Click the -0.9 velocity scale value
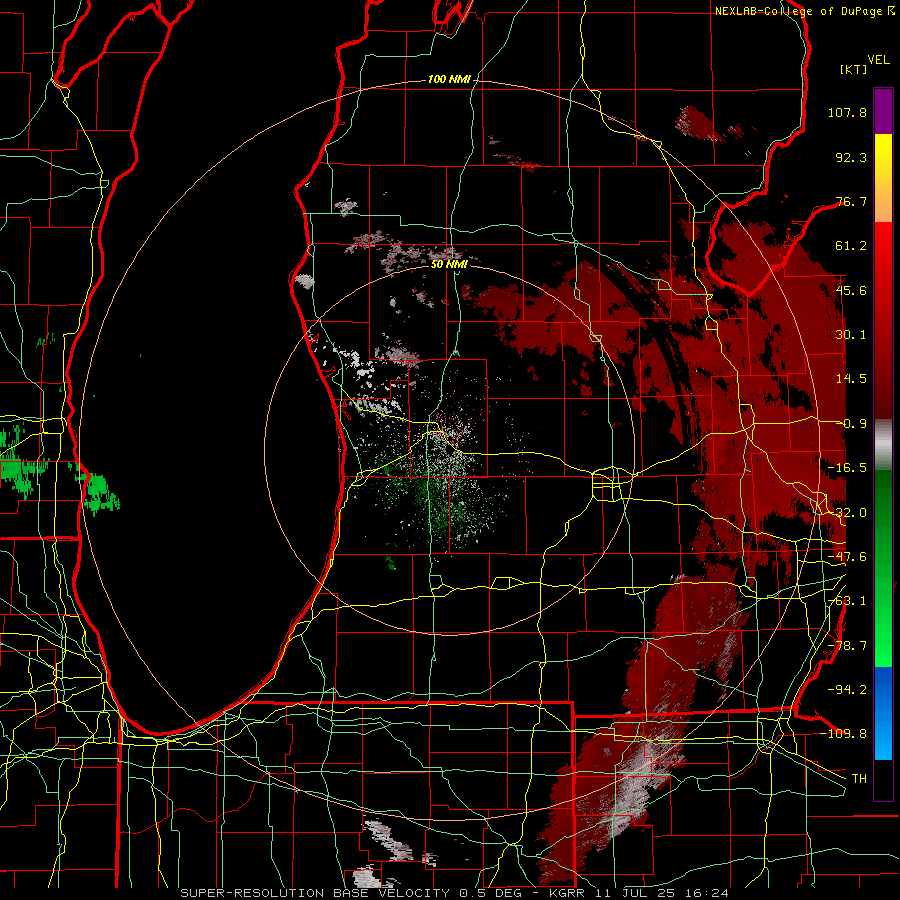900x900 pixels. (855, 424)
